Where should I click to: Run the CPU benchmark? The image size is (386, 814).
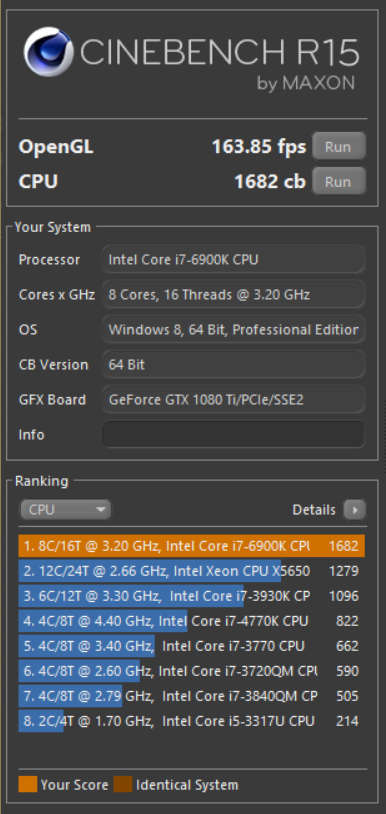click(x=339, y=182)
